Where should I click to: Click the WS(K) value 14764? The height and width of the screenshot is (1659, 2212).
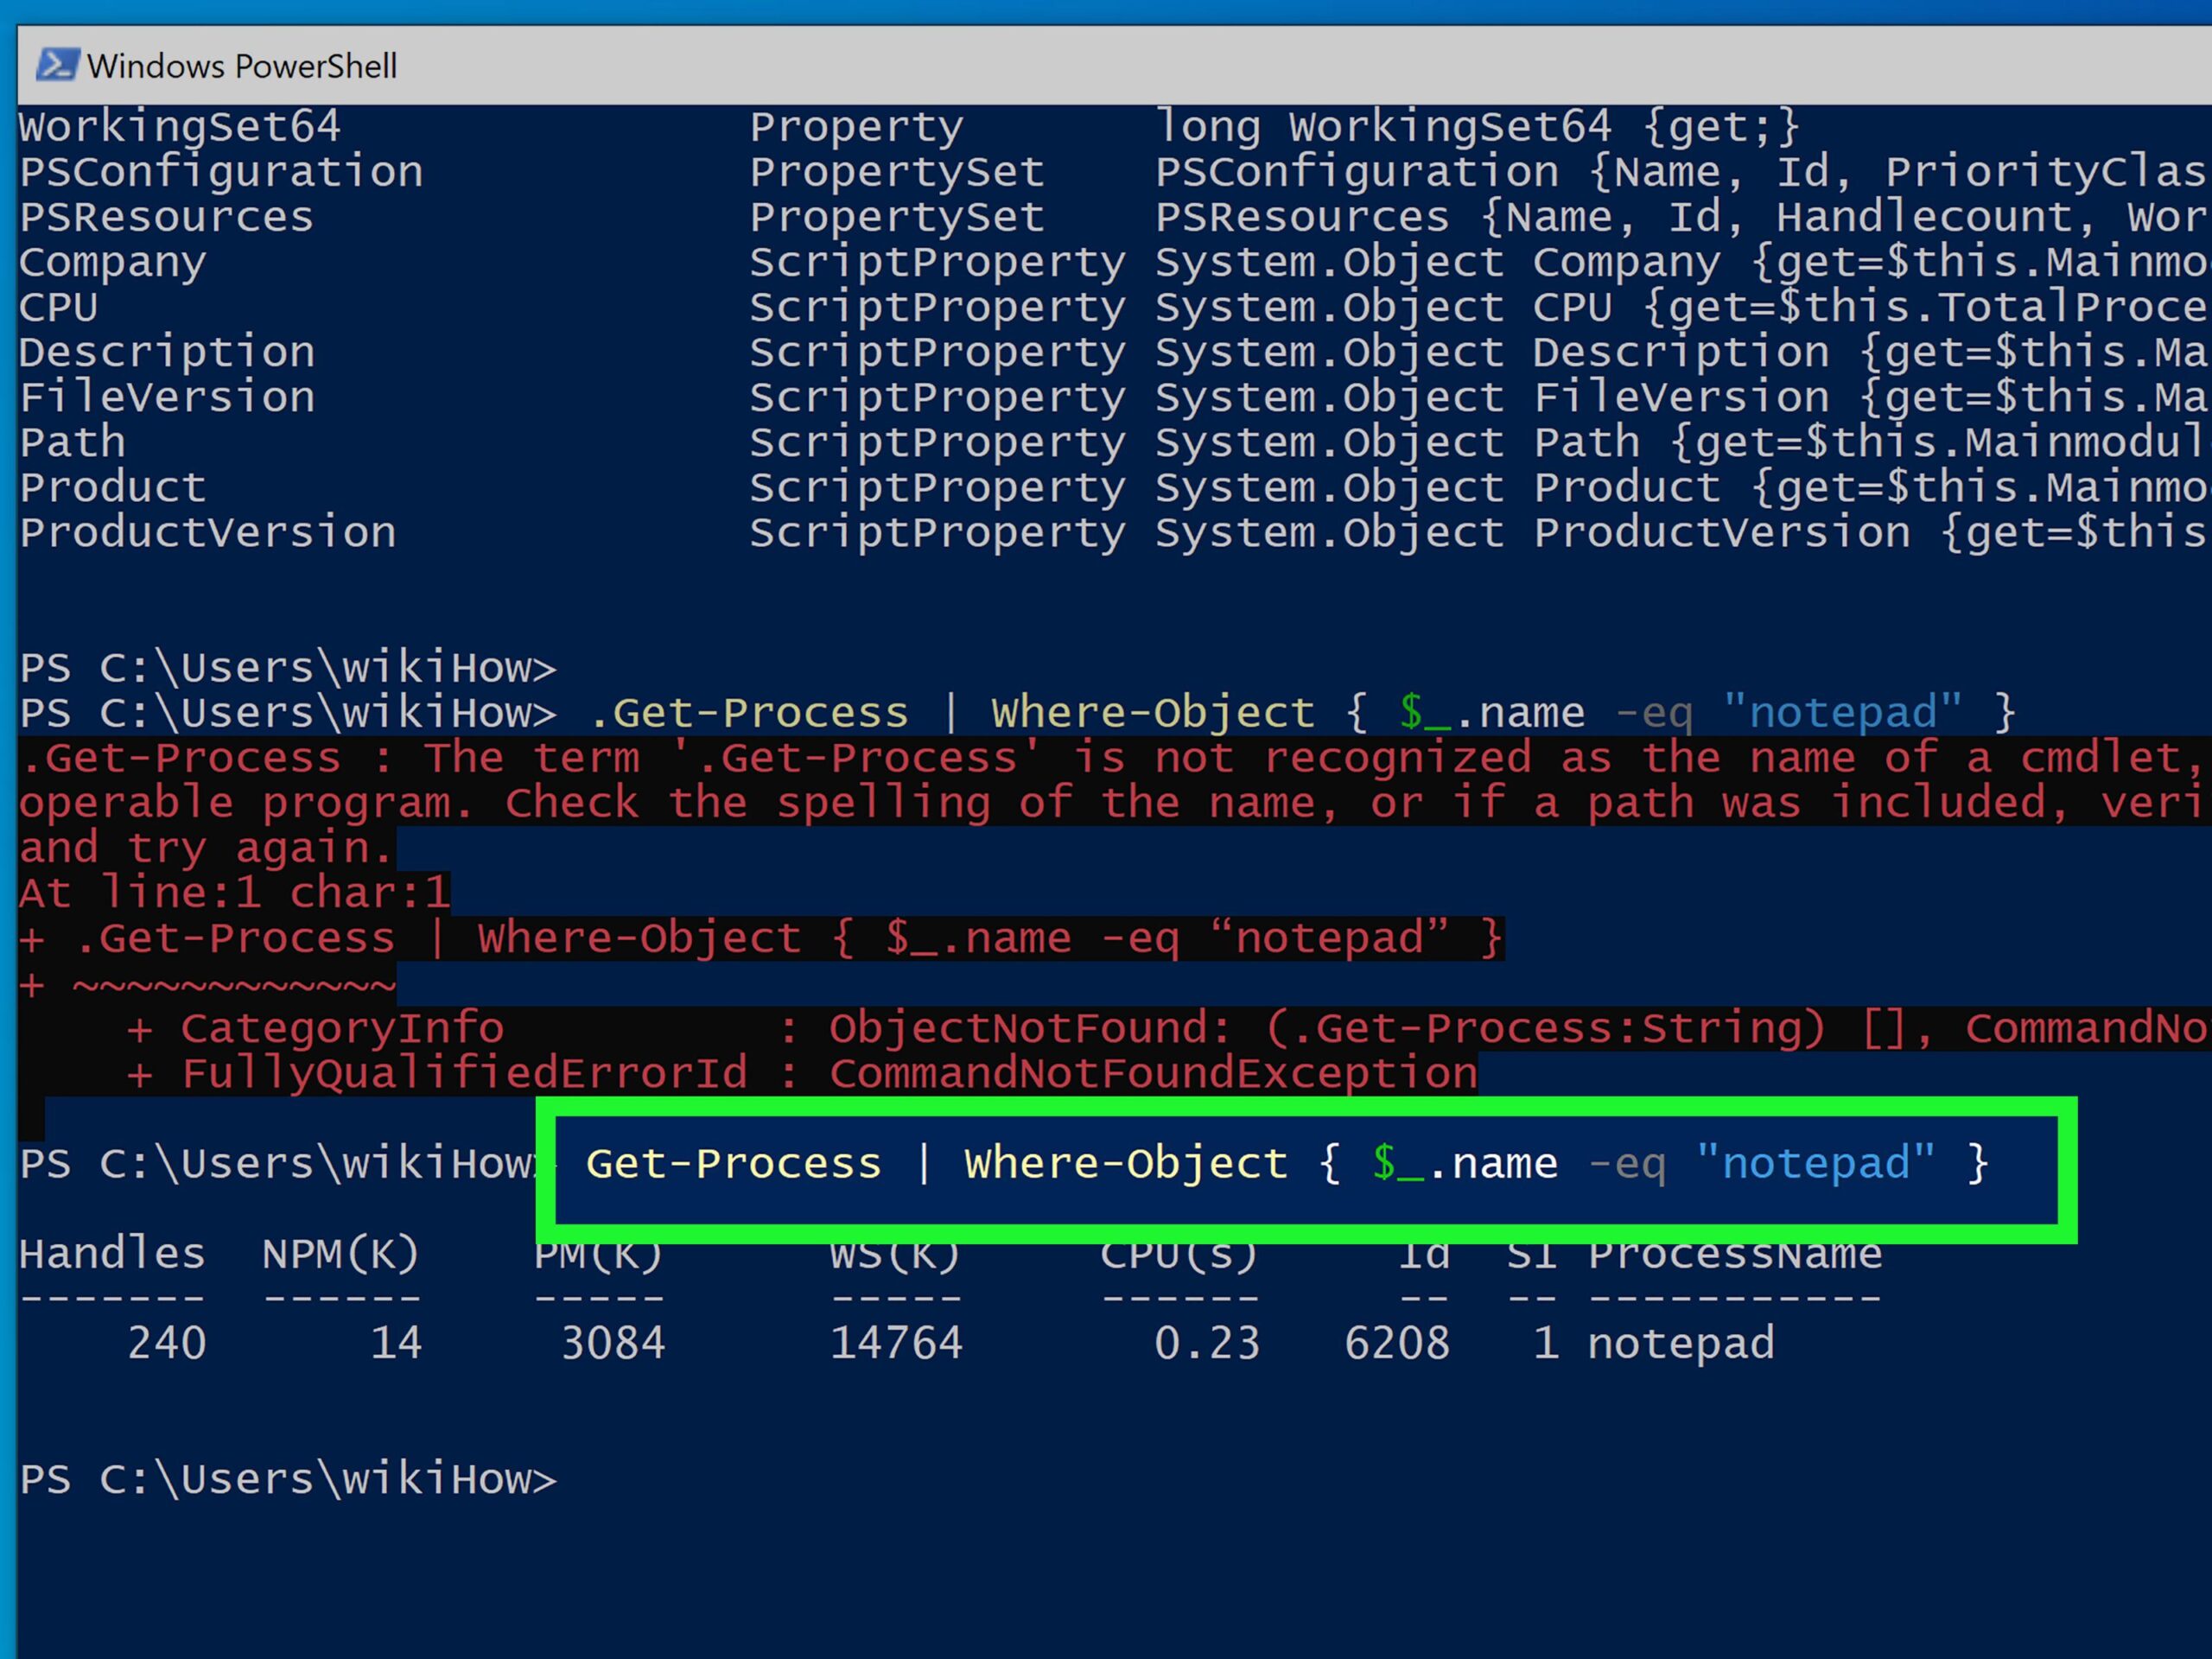[x=896, y=1343]
